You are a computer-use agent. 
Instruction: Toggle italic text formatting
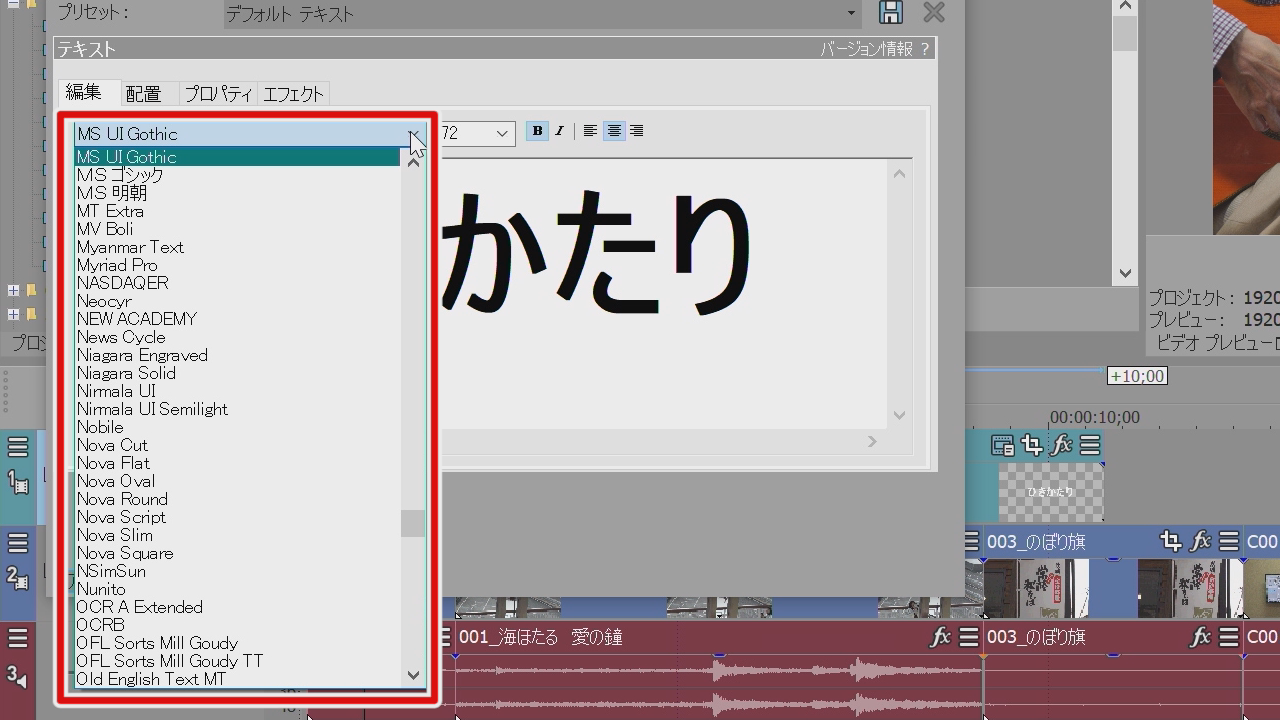tap(560, 131)
